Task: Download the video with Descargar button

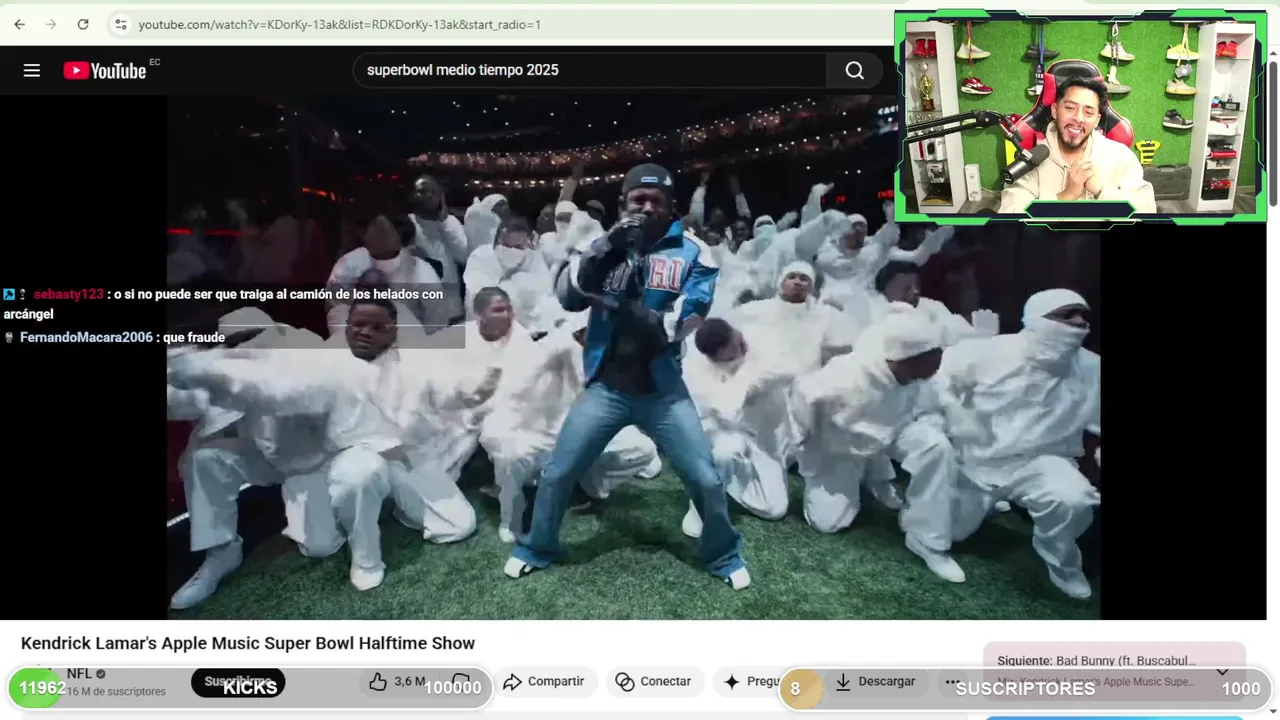Action: (x=875, y=682)
